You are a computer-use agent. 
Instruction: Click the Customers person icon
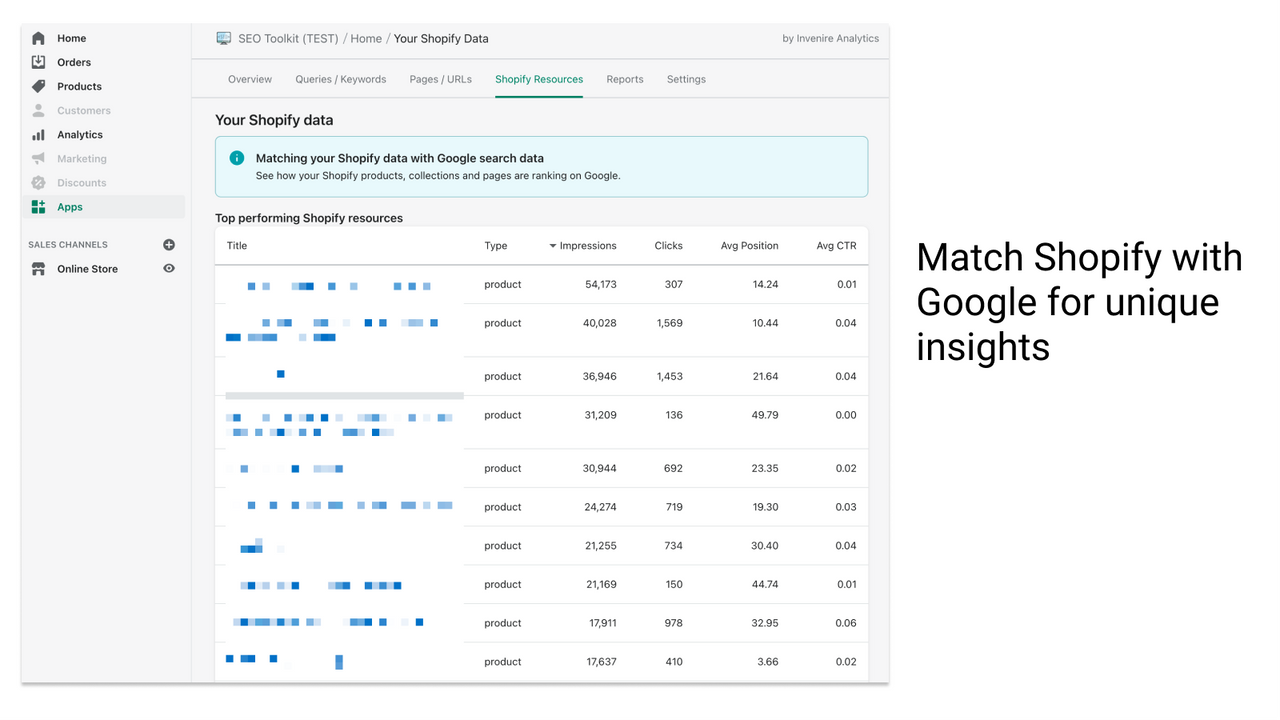[x=38, y=110]
